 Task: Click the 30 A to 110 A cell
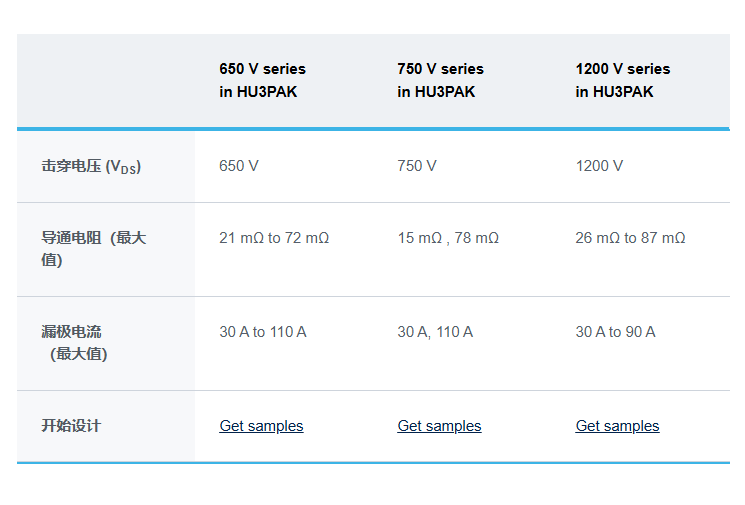click(263, 332)
